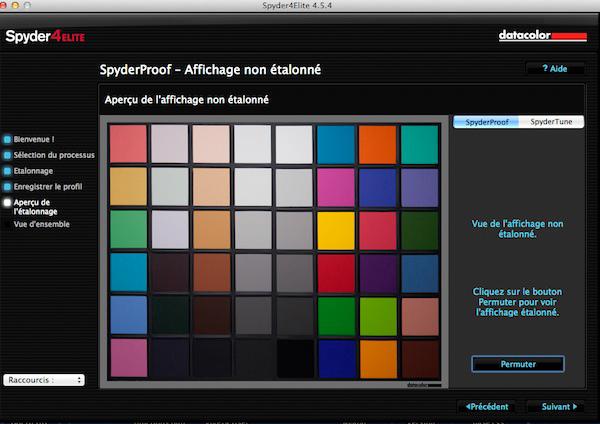Image resolution: width=600 pixels, height=424 pixels.
Task: Select the darkest black color patch
Action: (x=294, y=358)
